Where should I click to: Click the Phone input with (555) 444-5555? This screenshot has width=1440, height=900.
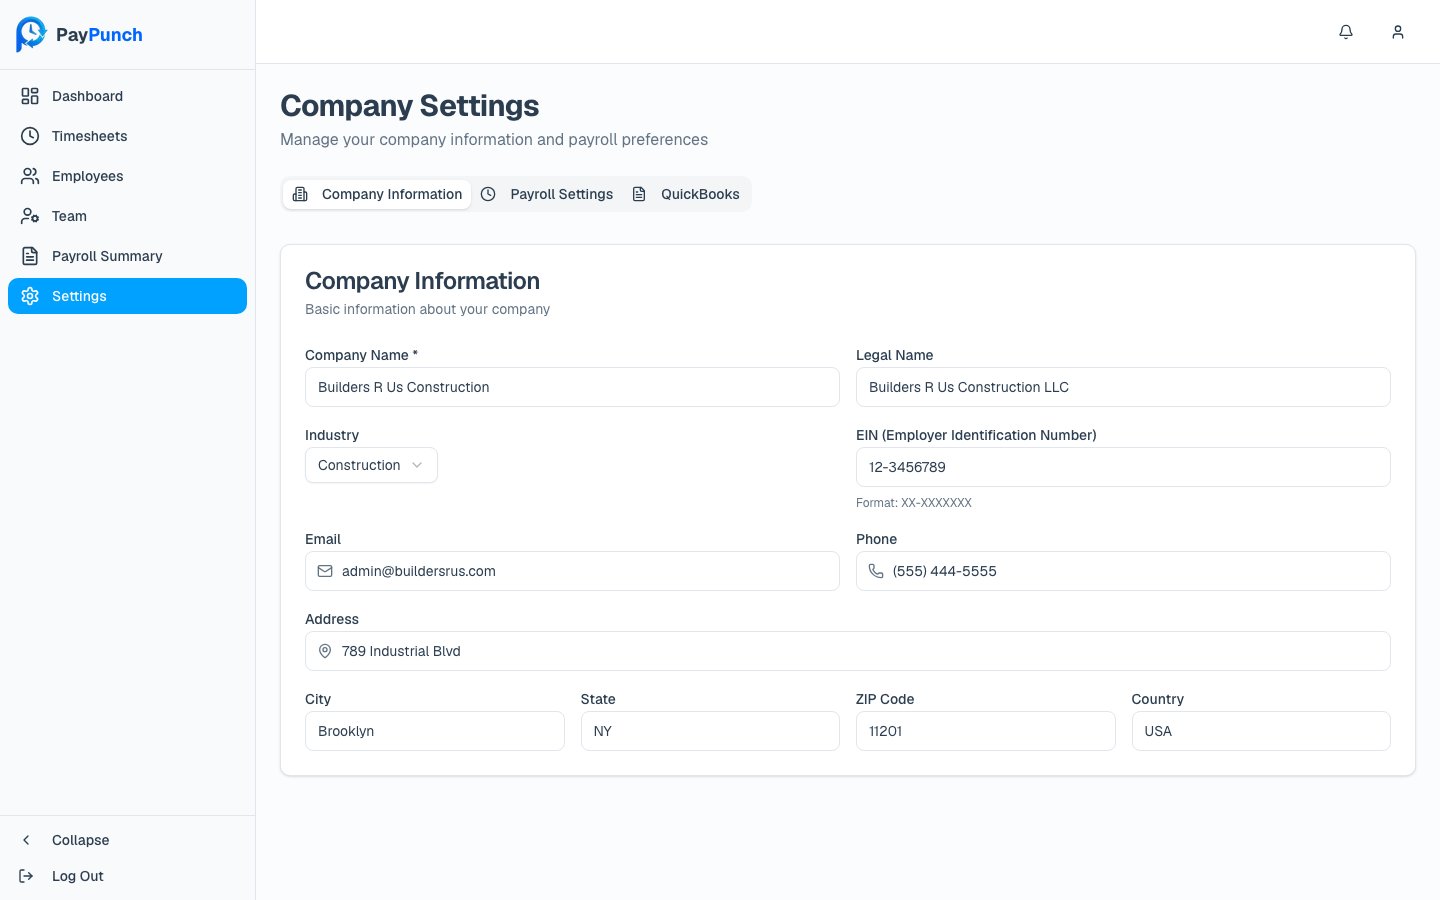point(1123,571)
